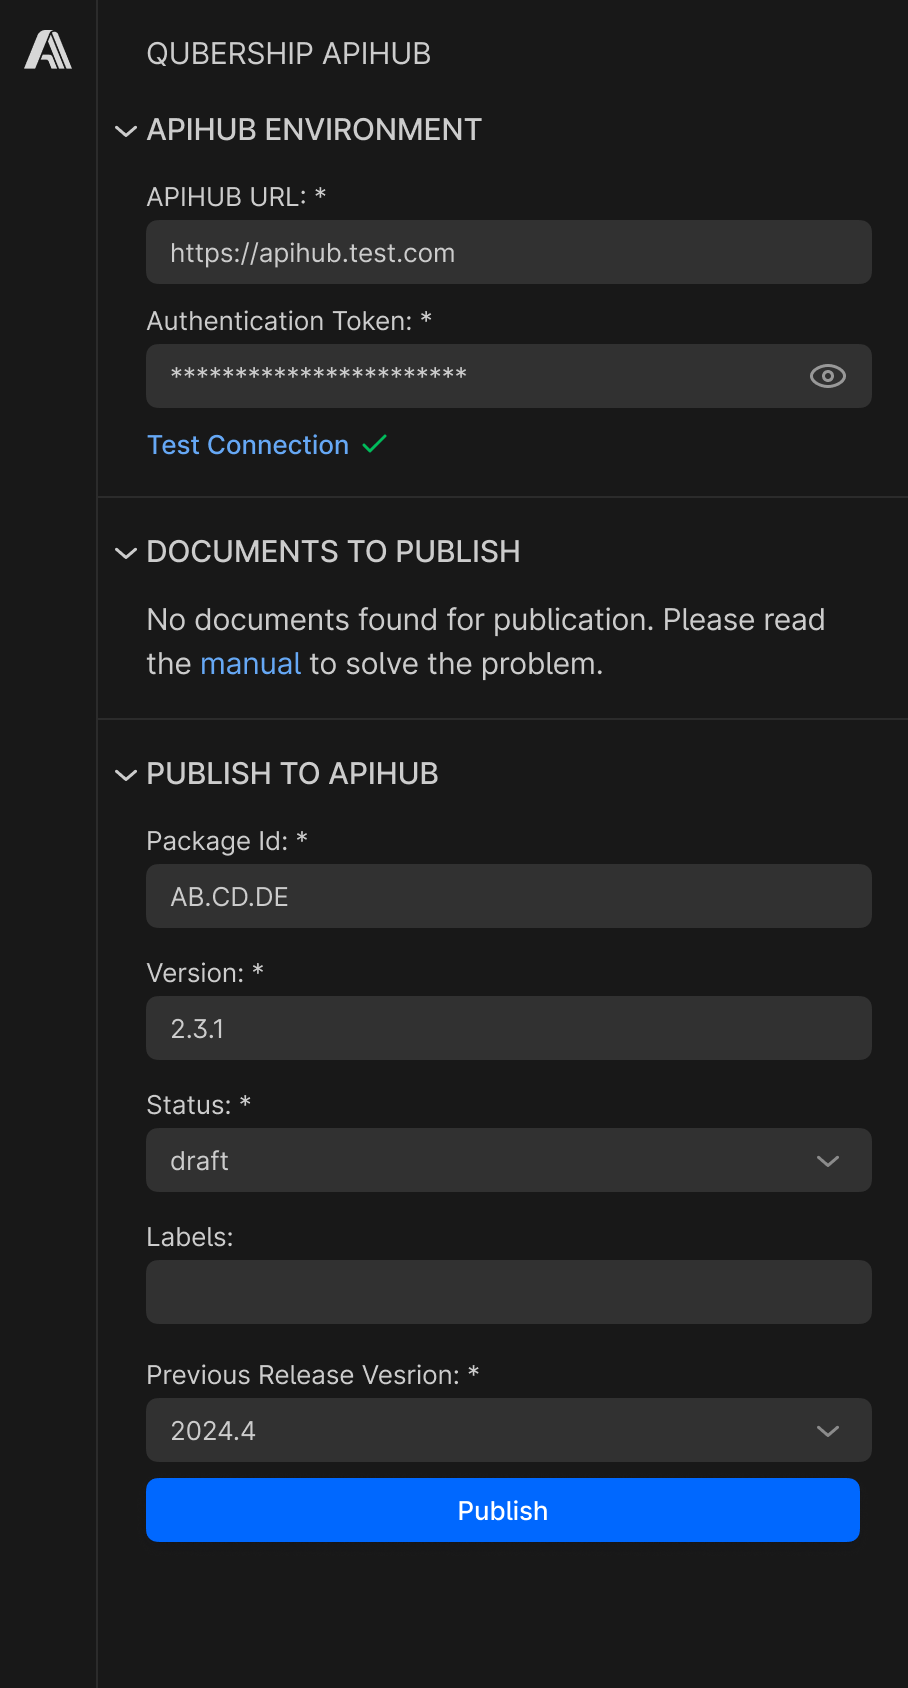Collapse the APIHUB ENVIRONMENT section
This screenshot has height=1688, width=908.
point(126,131)
